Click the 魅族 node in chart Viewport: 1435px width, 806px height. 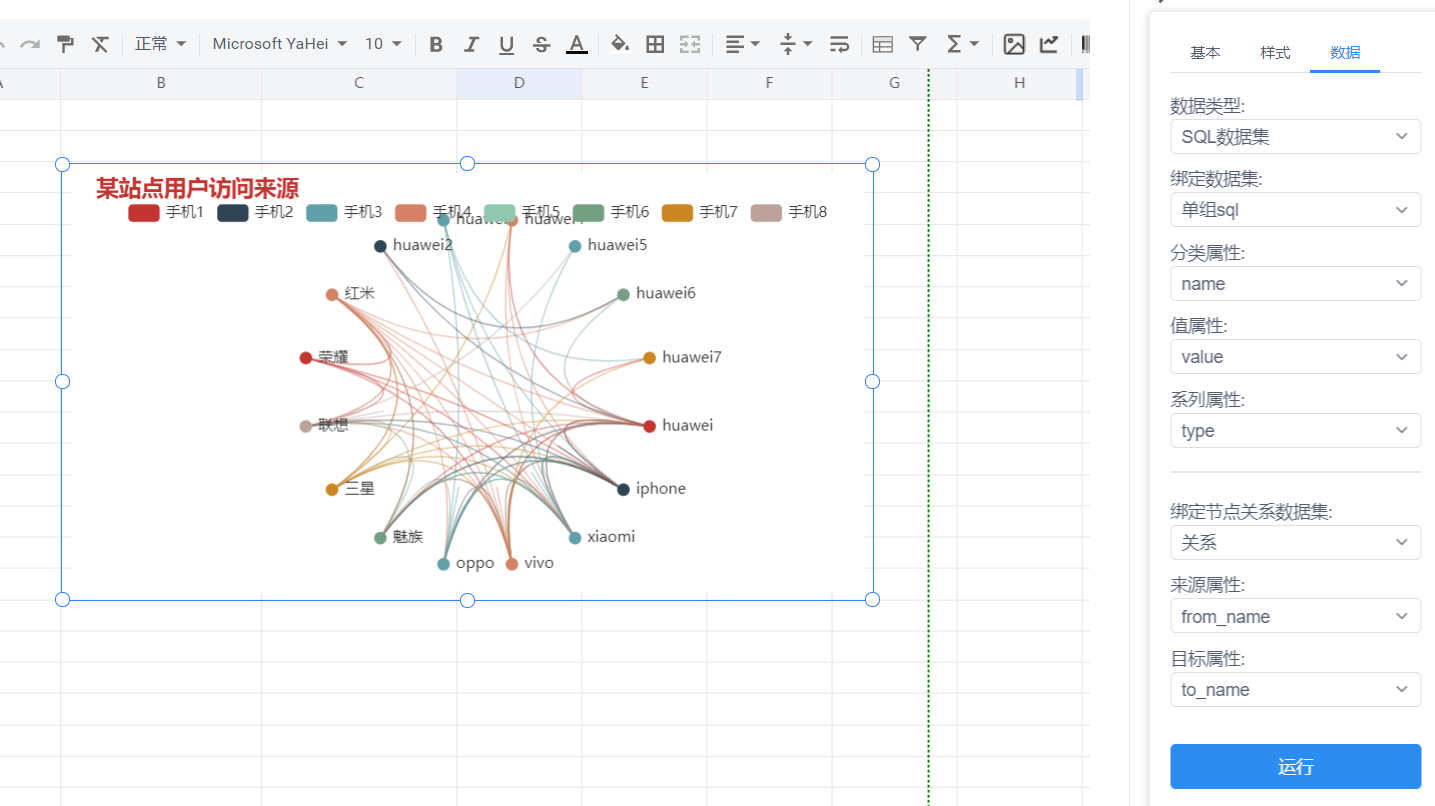(x=380, y=538)
